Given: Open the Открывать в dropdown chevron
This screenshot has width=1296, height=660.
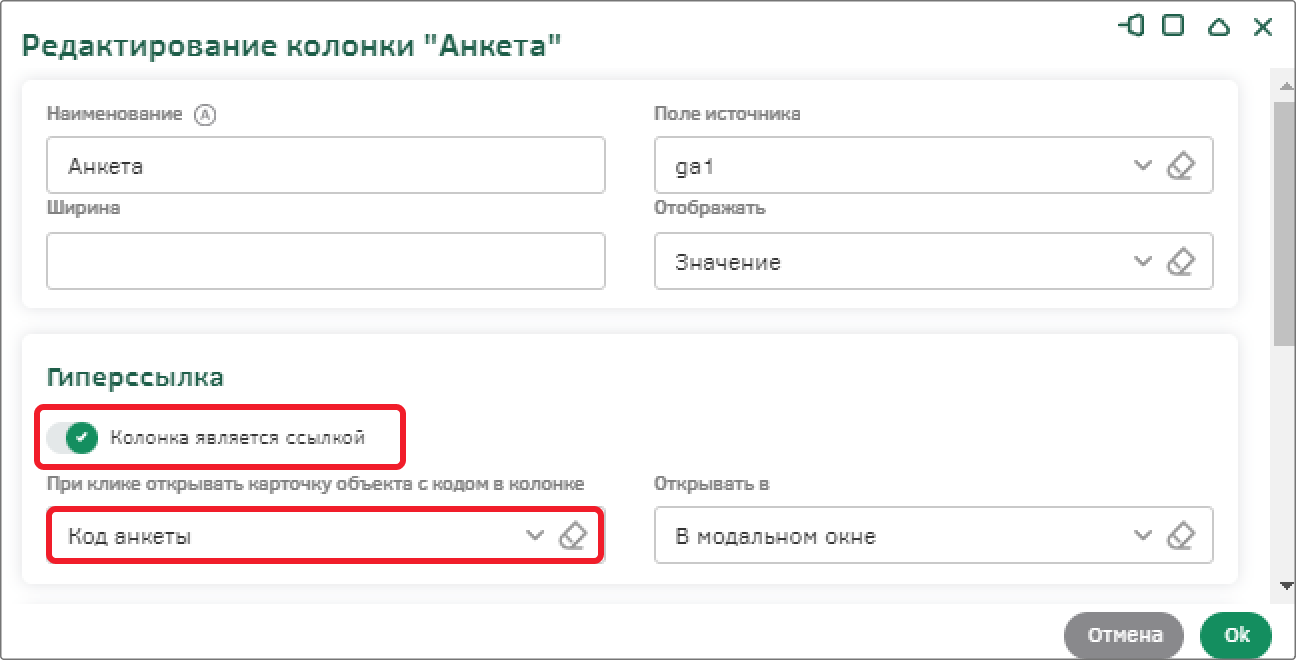Looking at the screenshot, I should (1143, 535).
